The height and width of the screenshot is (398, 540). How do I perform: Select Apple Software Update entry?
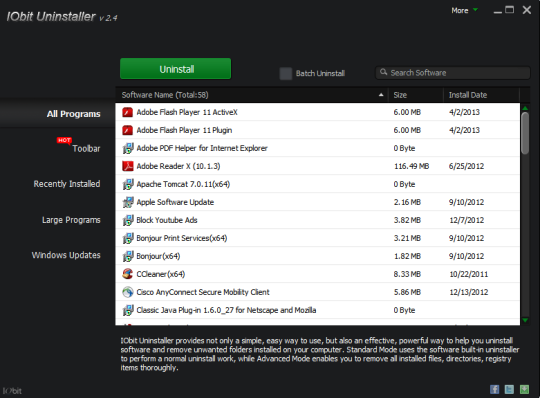pos(317,202)
